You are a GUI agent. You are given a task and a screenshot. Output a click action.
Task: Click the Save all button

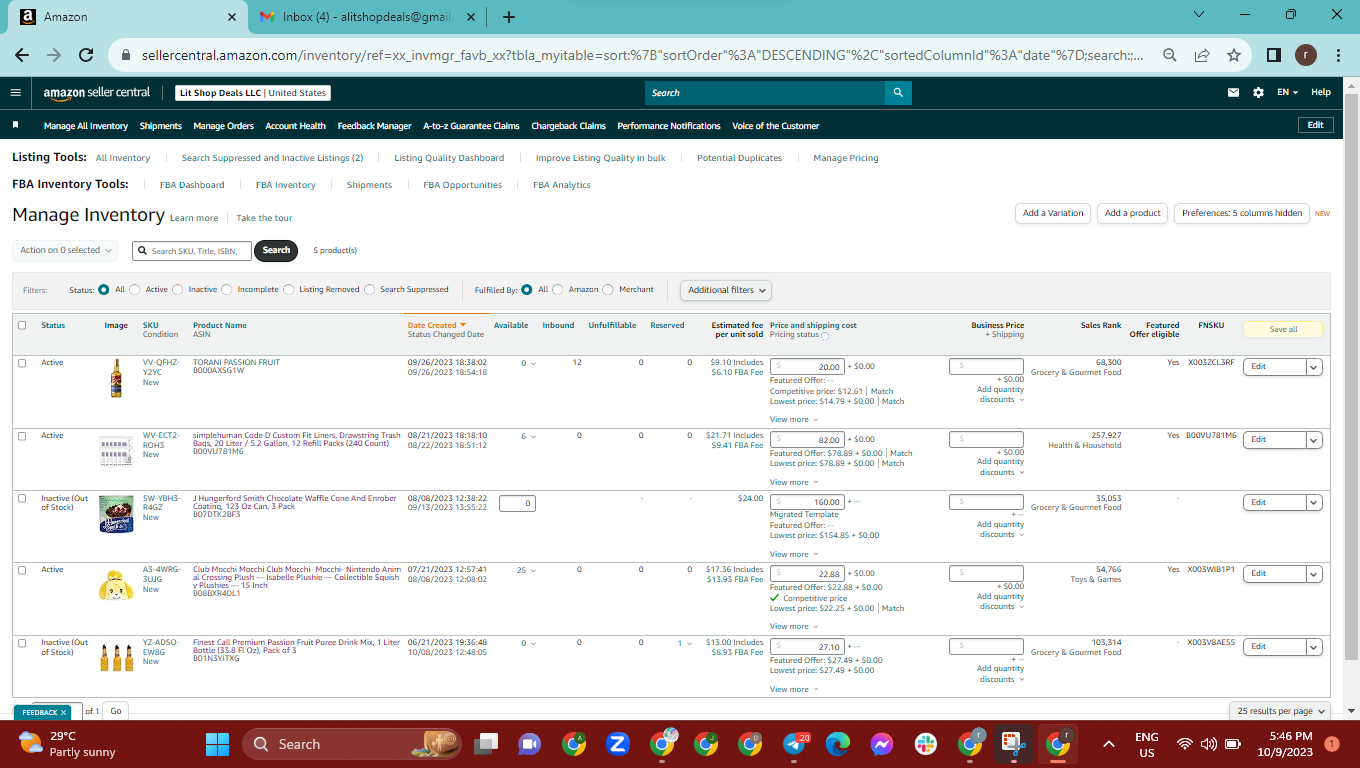tap(1283, 329)
